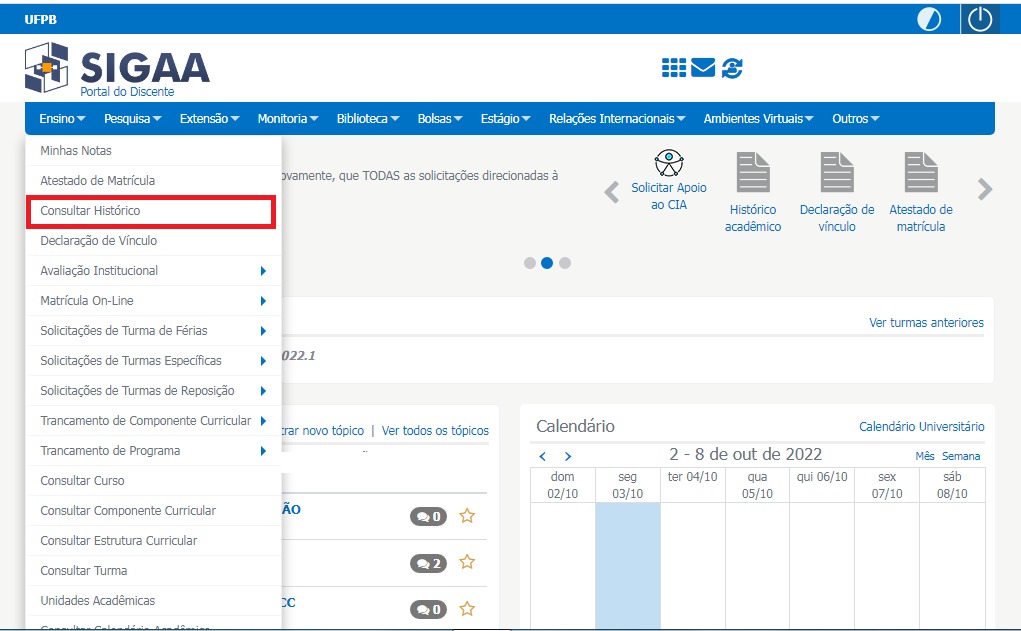1021x631 pixels.
Task: Click the refresh sync icon
Action: (732, 68)
